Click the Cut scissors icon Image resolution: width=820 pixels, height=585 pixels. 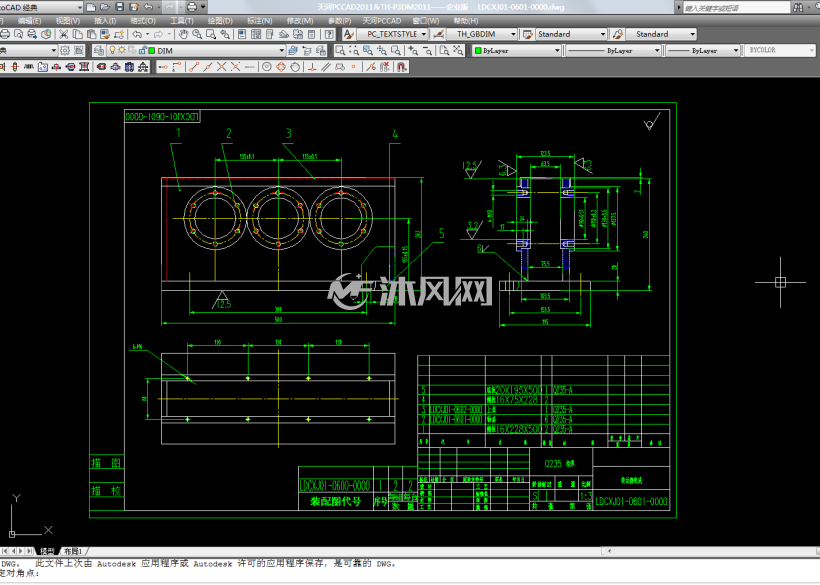tap(63, 34)
